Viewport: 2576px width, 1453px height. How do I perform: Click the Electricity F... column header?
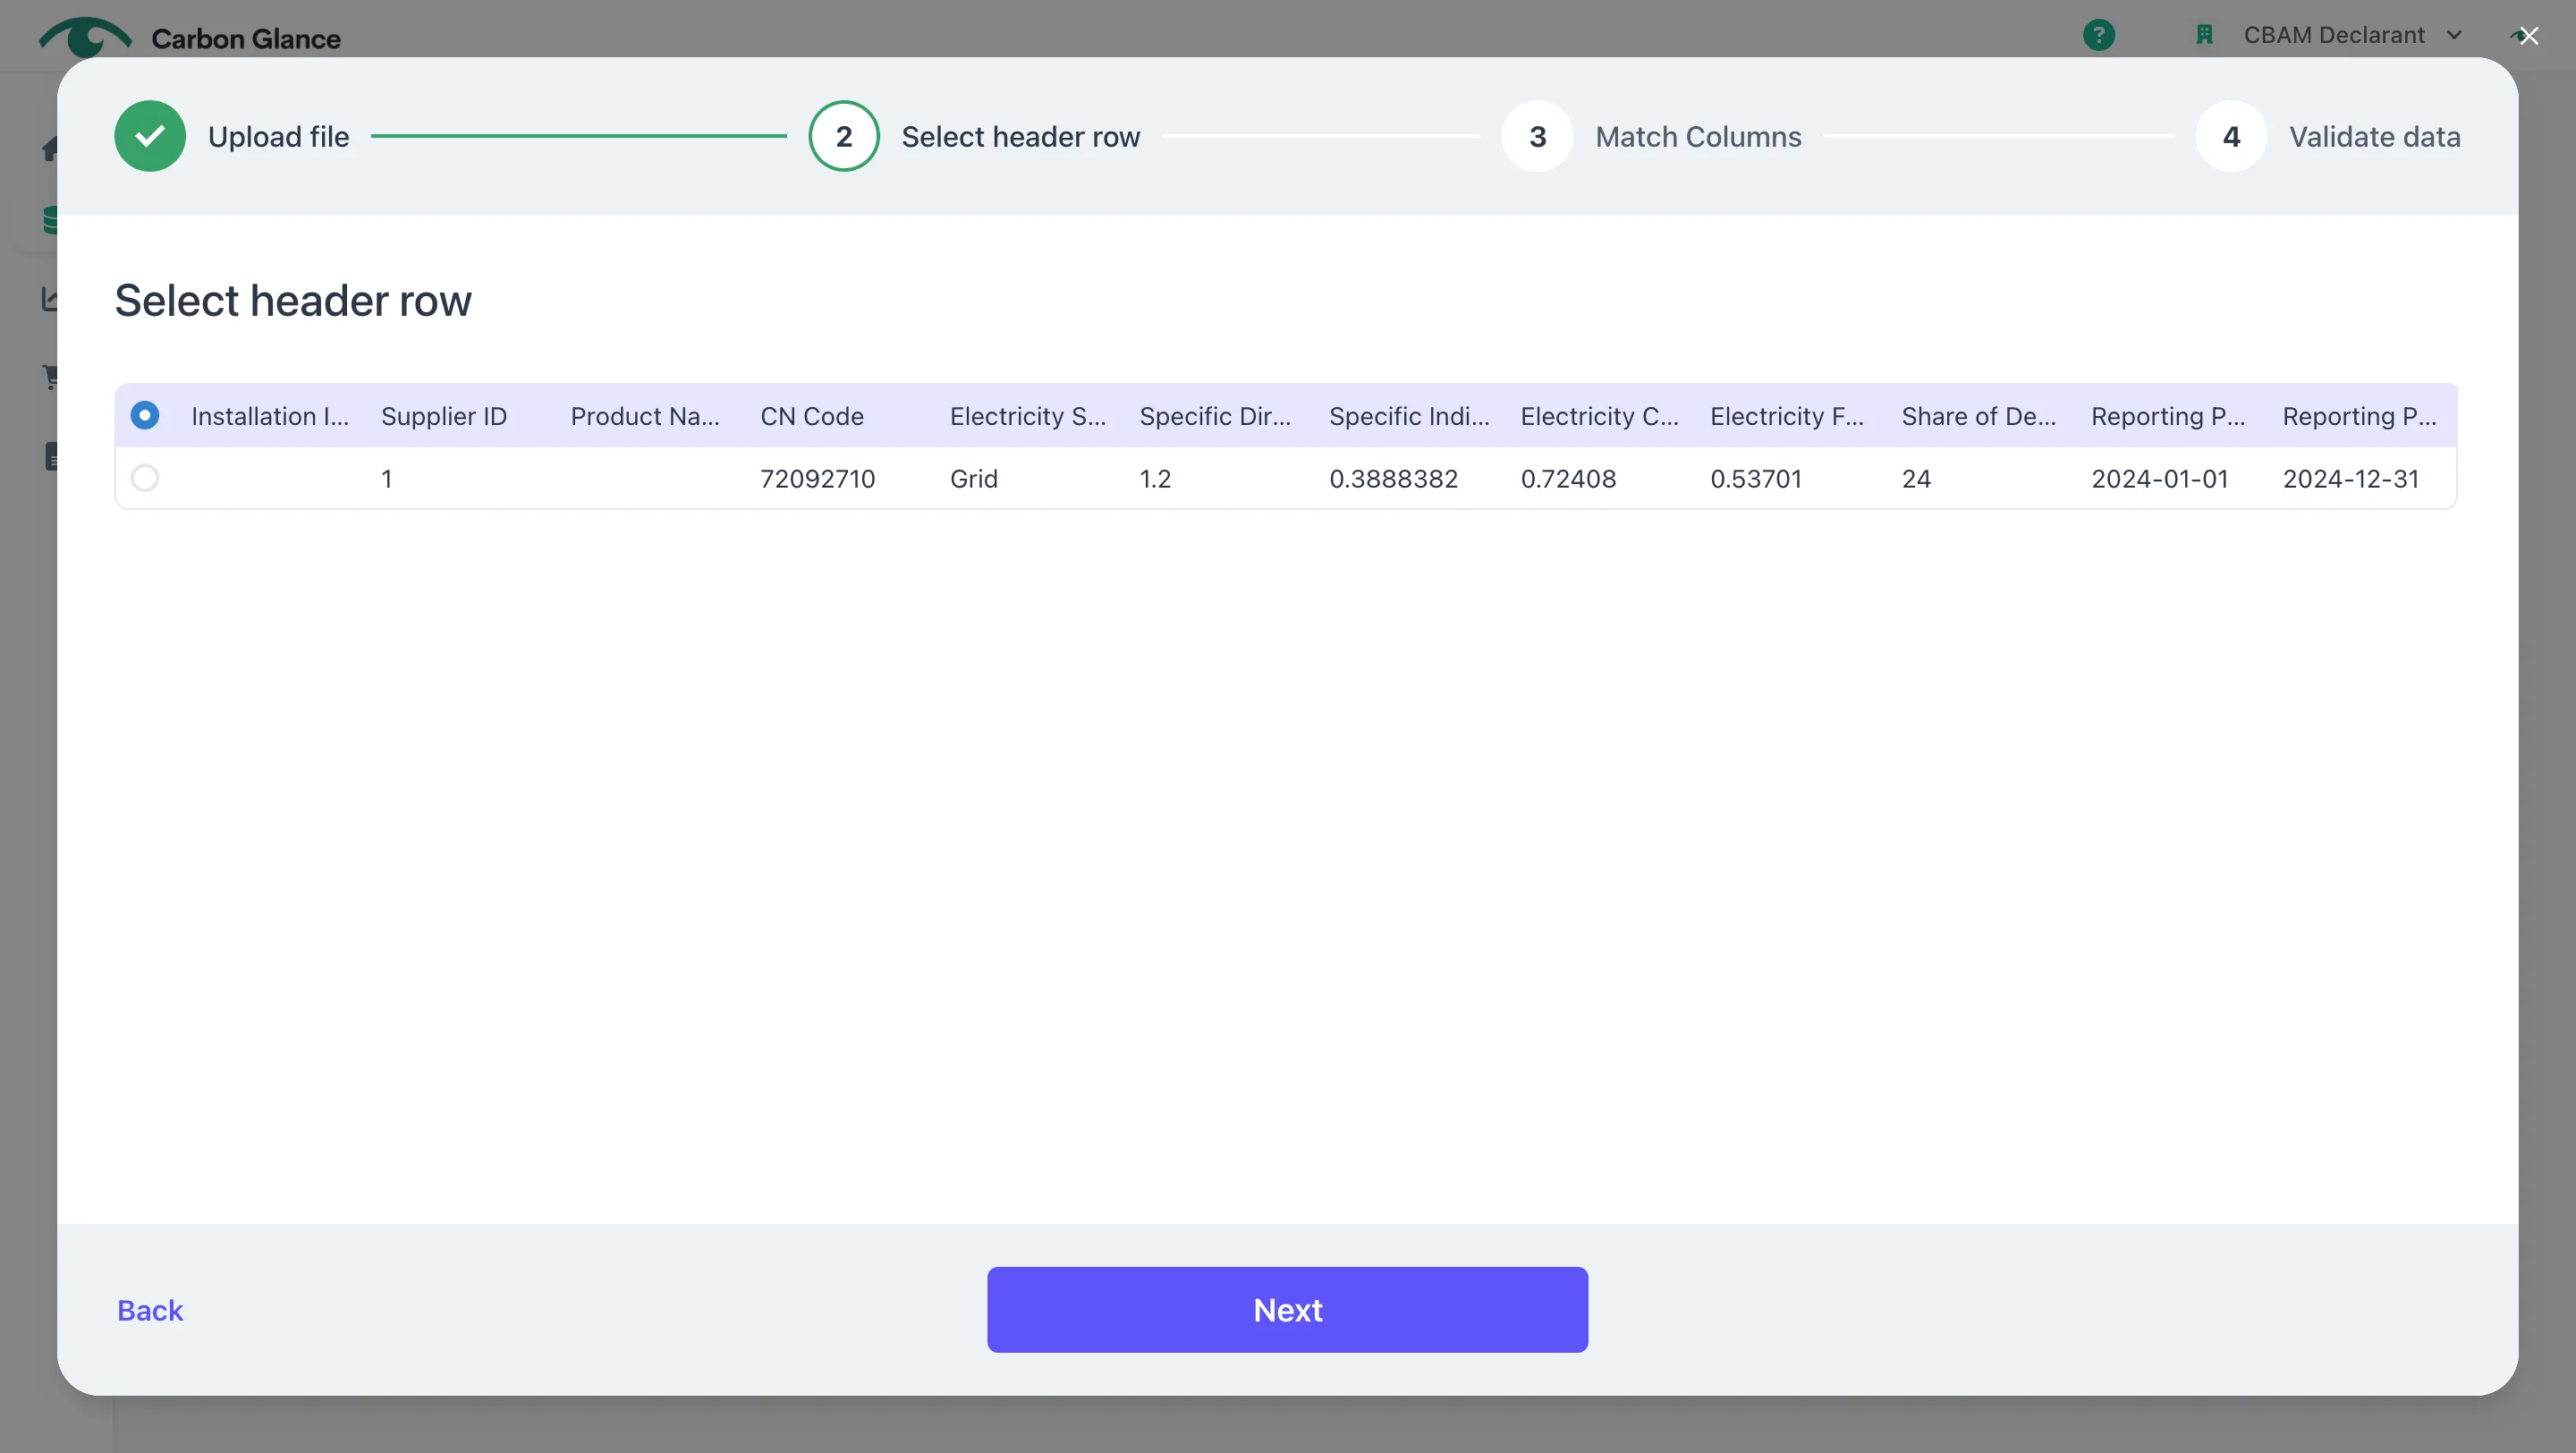[1787, 416]
